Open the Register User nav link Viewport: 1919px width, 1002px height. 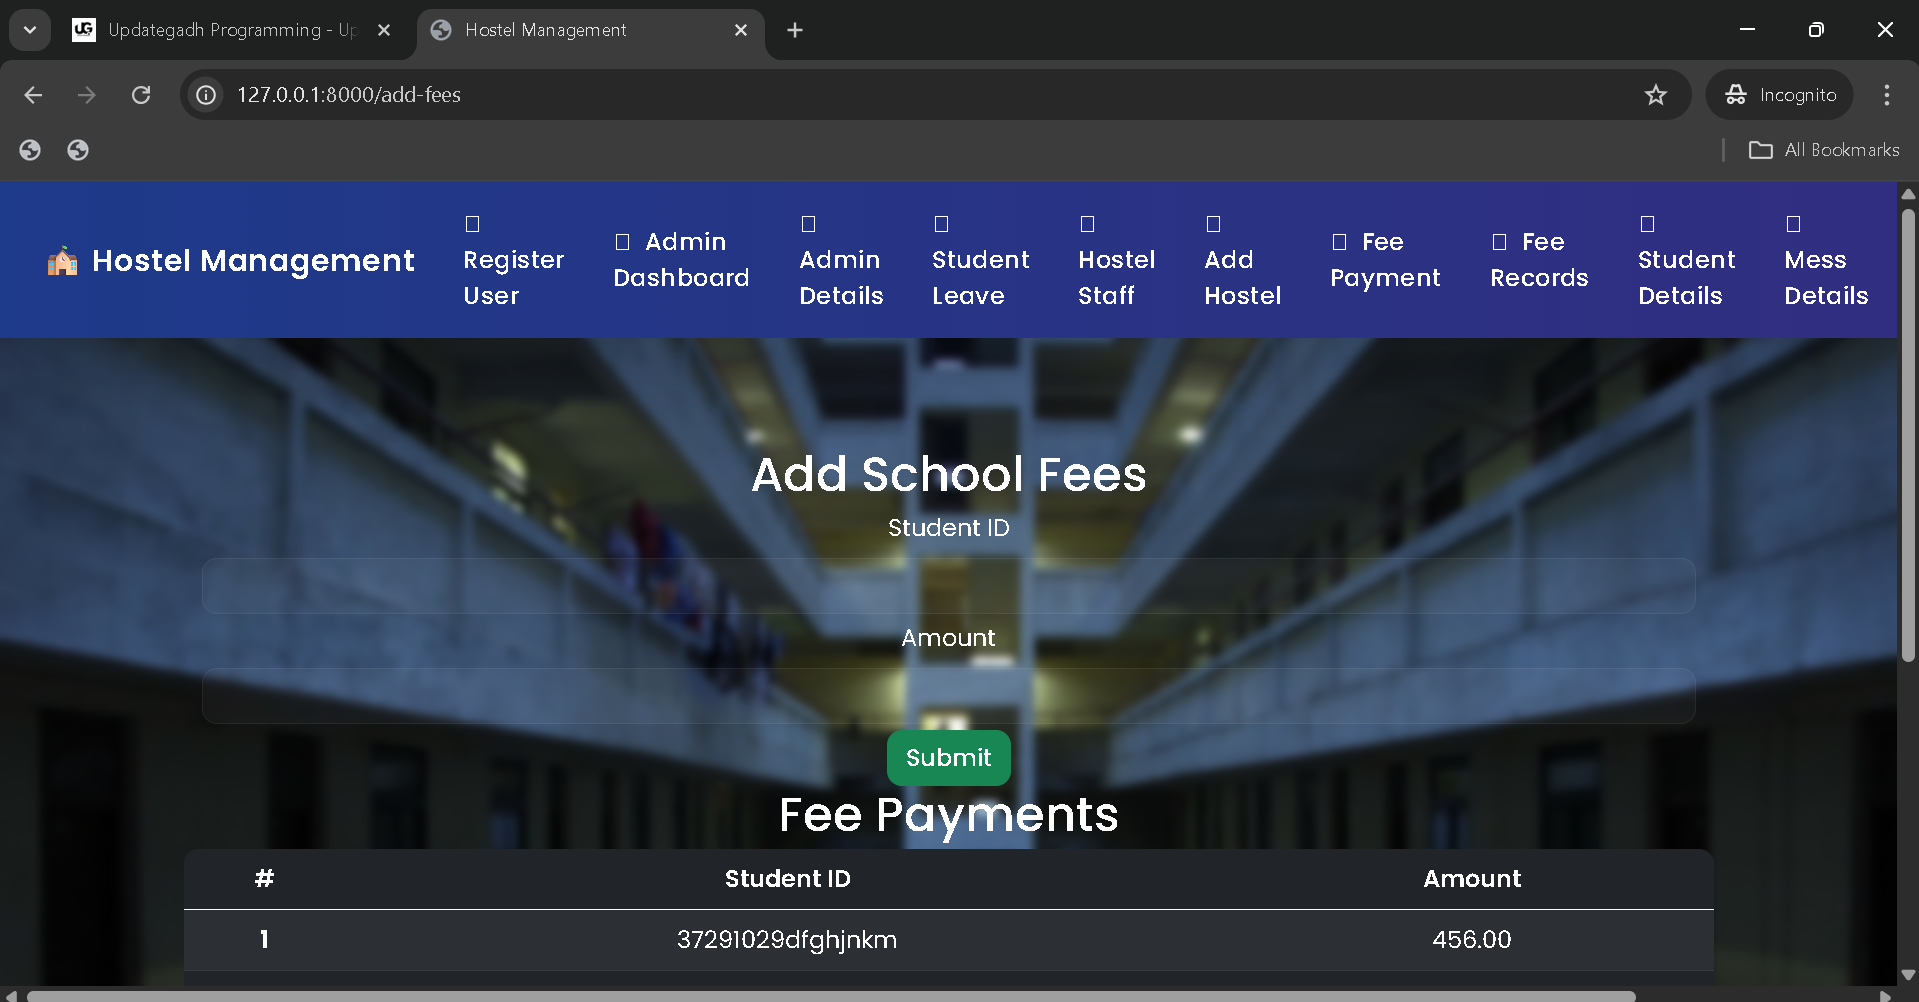[x=513, y=277]
